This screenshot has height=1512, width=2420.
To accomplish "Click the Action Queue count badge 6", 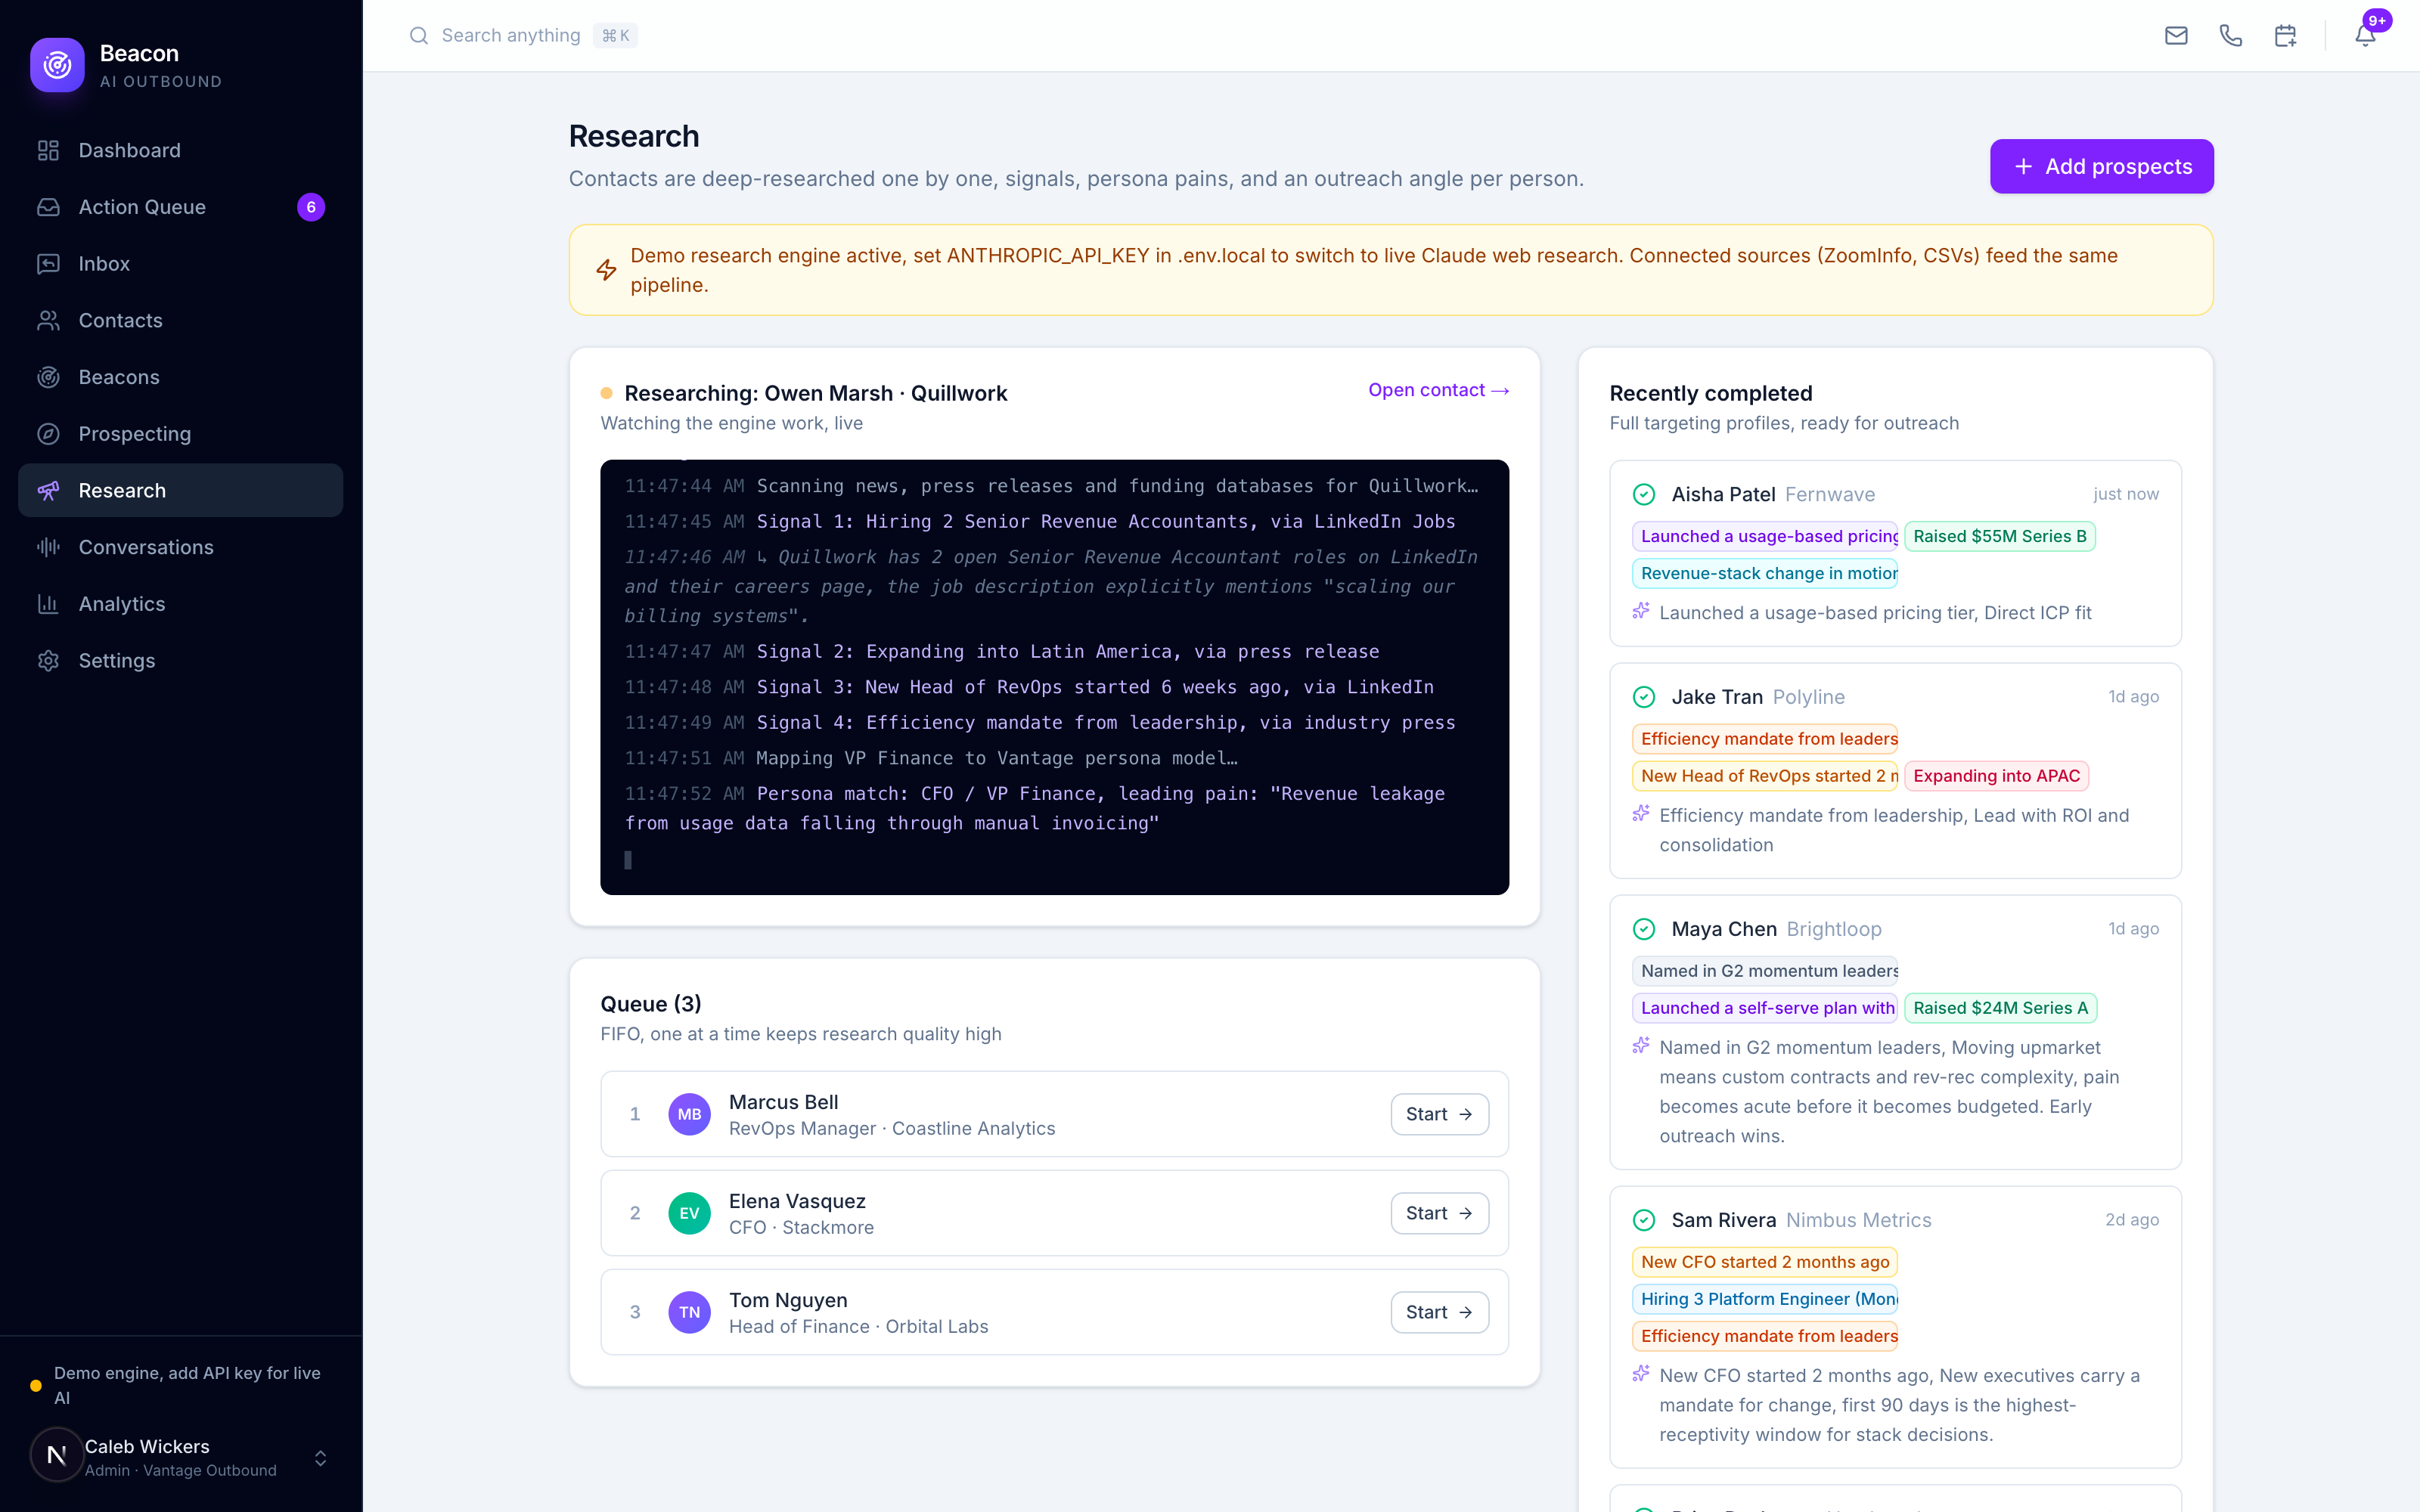I will pyautogui.click(x=311, y=207).
